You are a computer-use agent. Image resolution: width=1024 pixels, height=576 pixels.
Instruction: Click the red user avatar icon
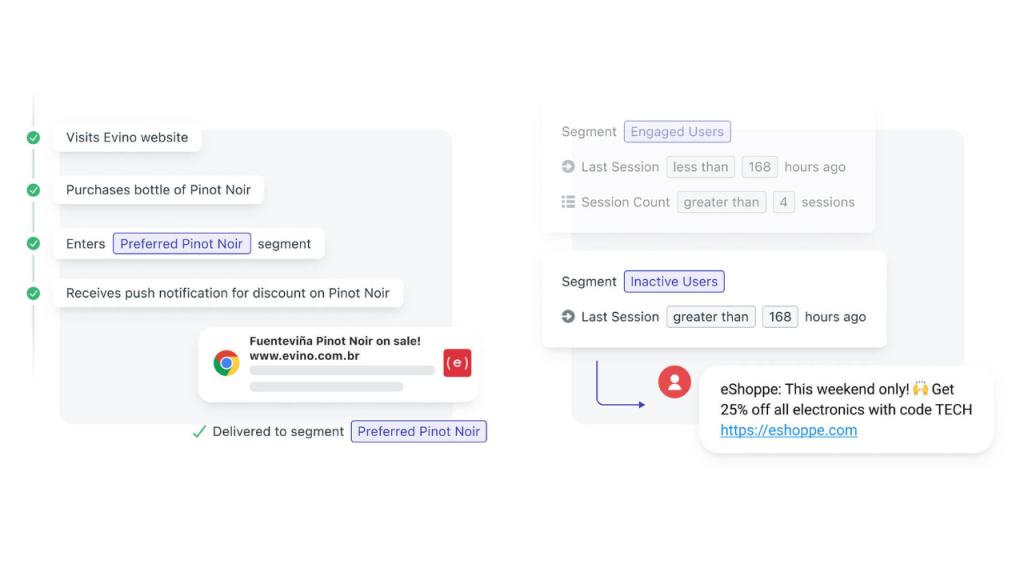[x=675, y=382]
